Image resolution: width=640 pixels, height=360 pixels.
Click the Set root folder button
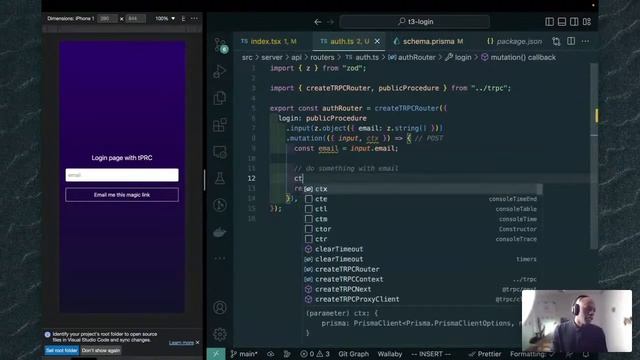click(x=62, y=350)
